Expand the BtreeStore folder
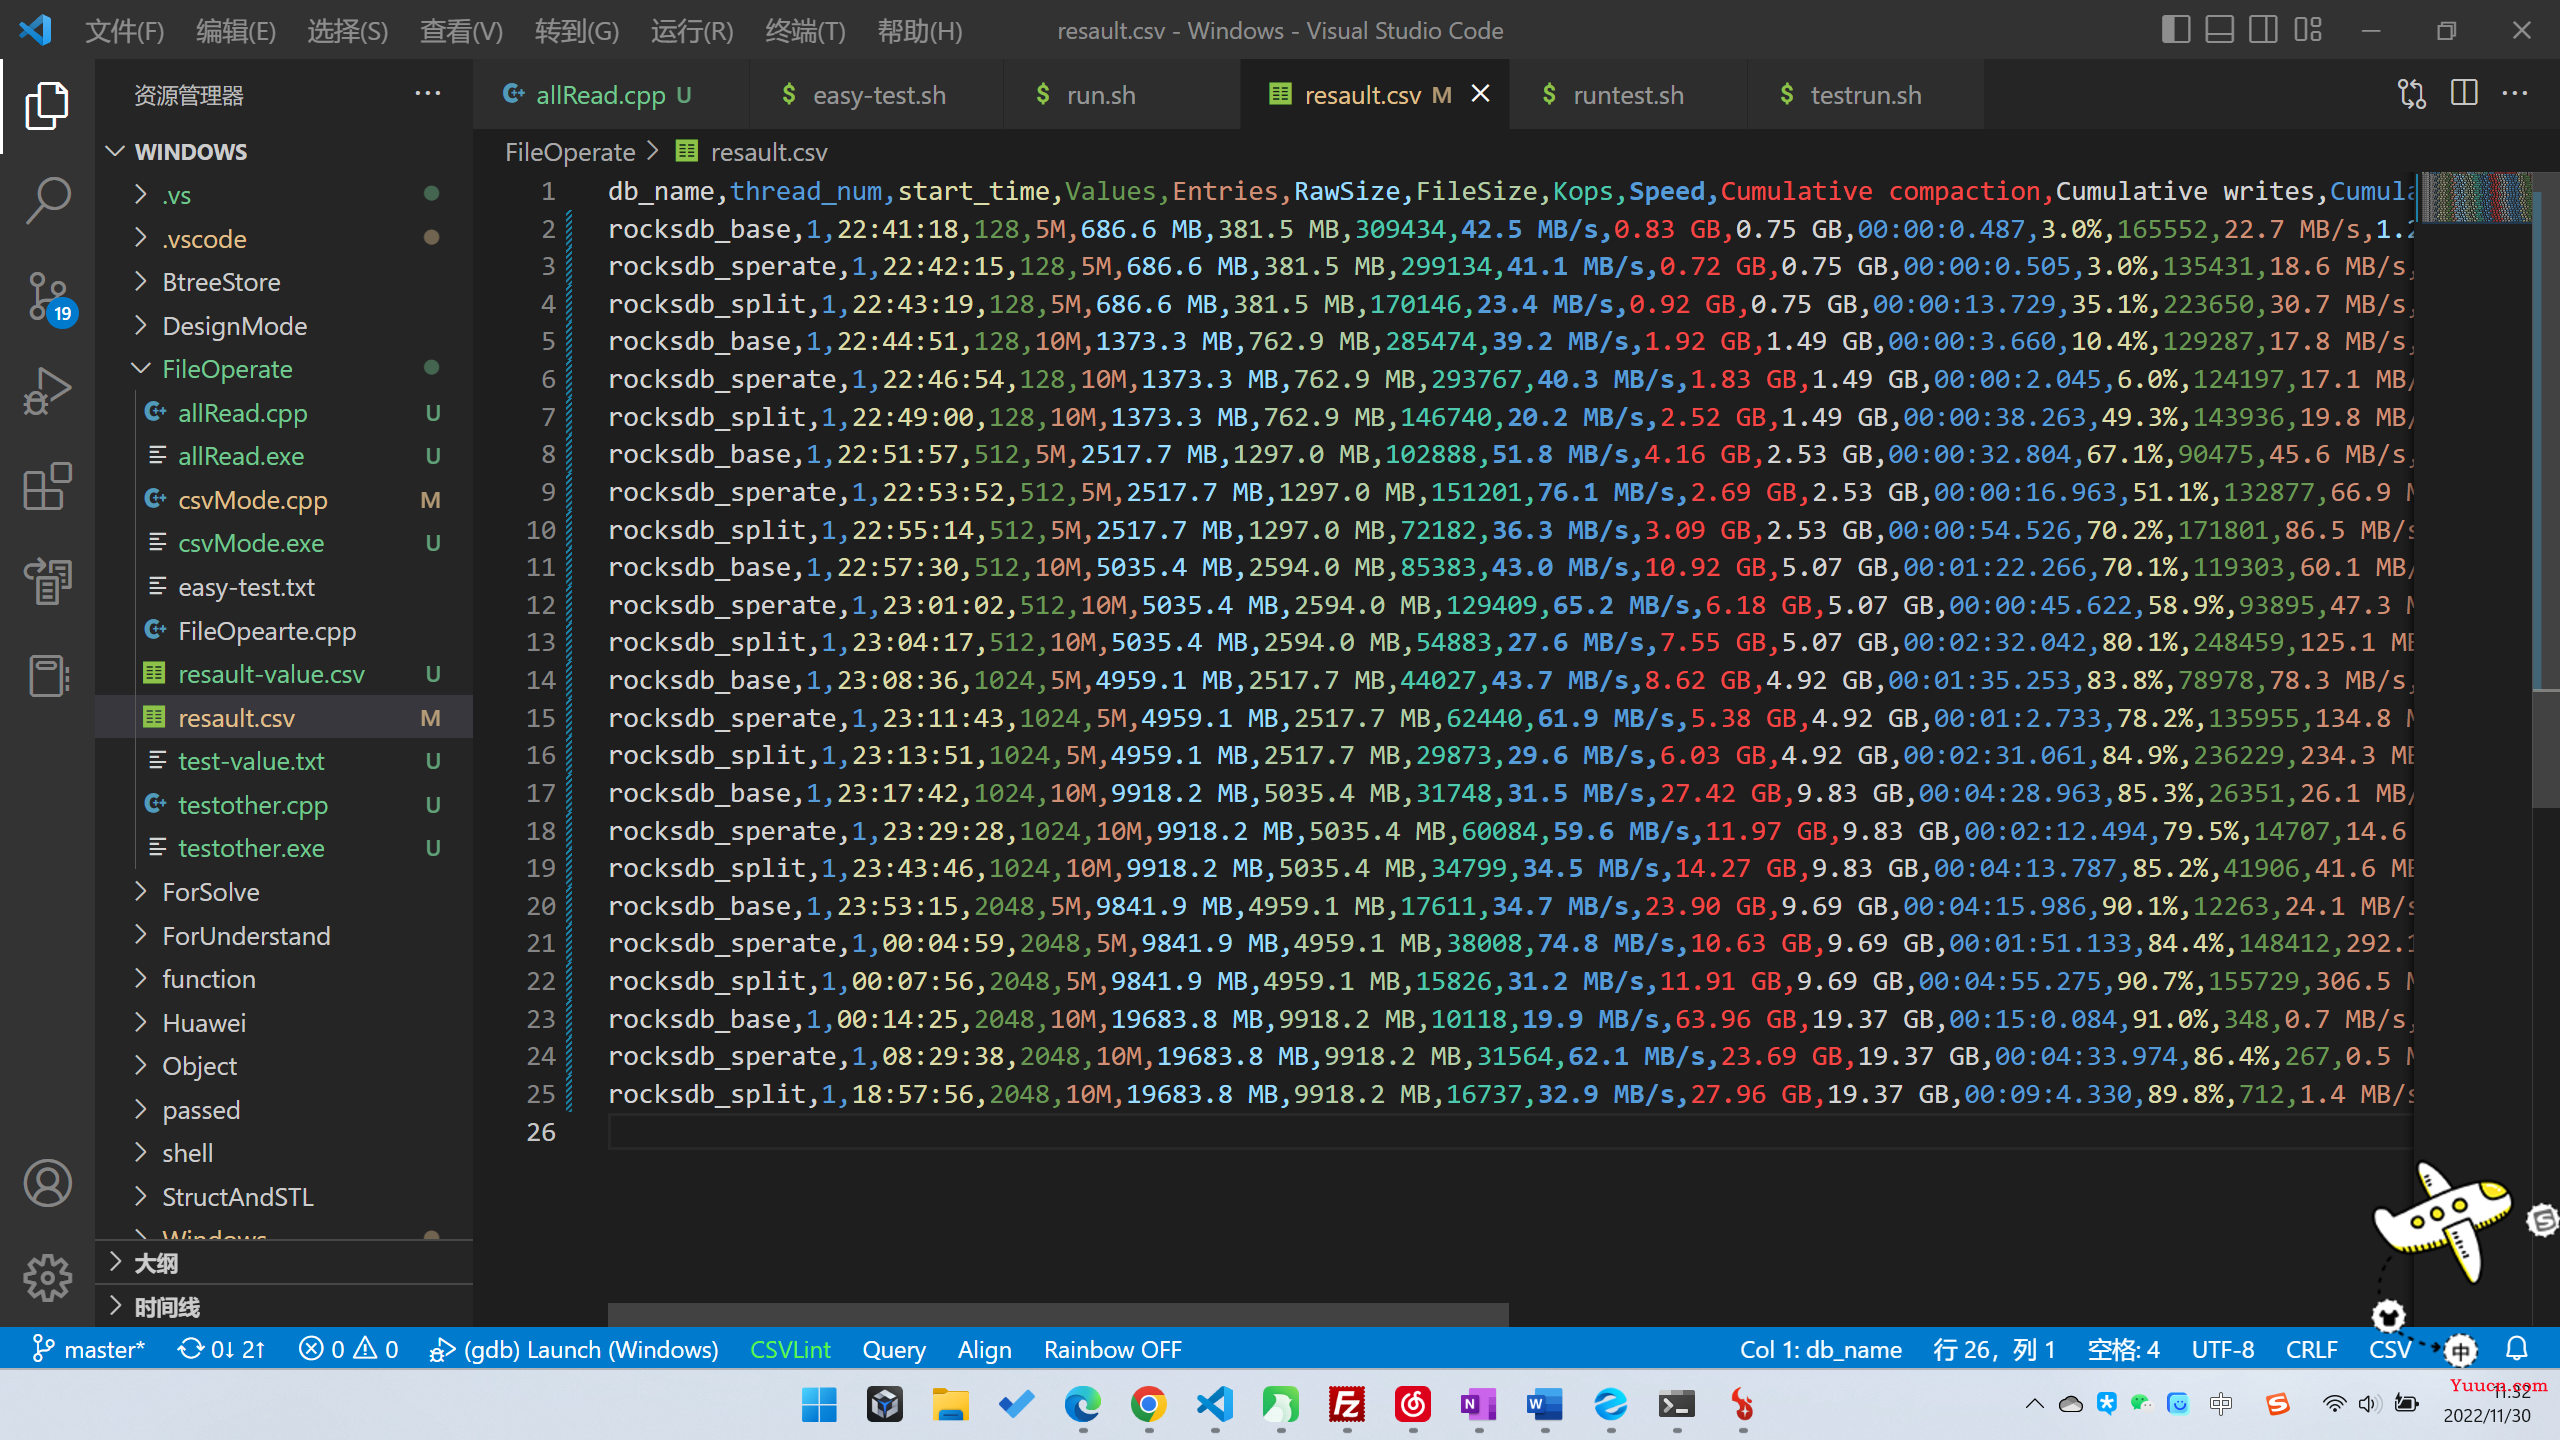2560x1440 pixels. click(285, 282)
